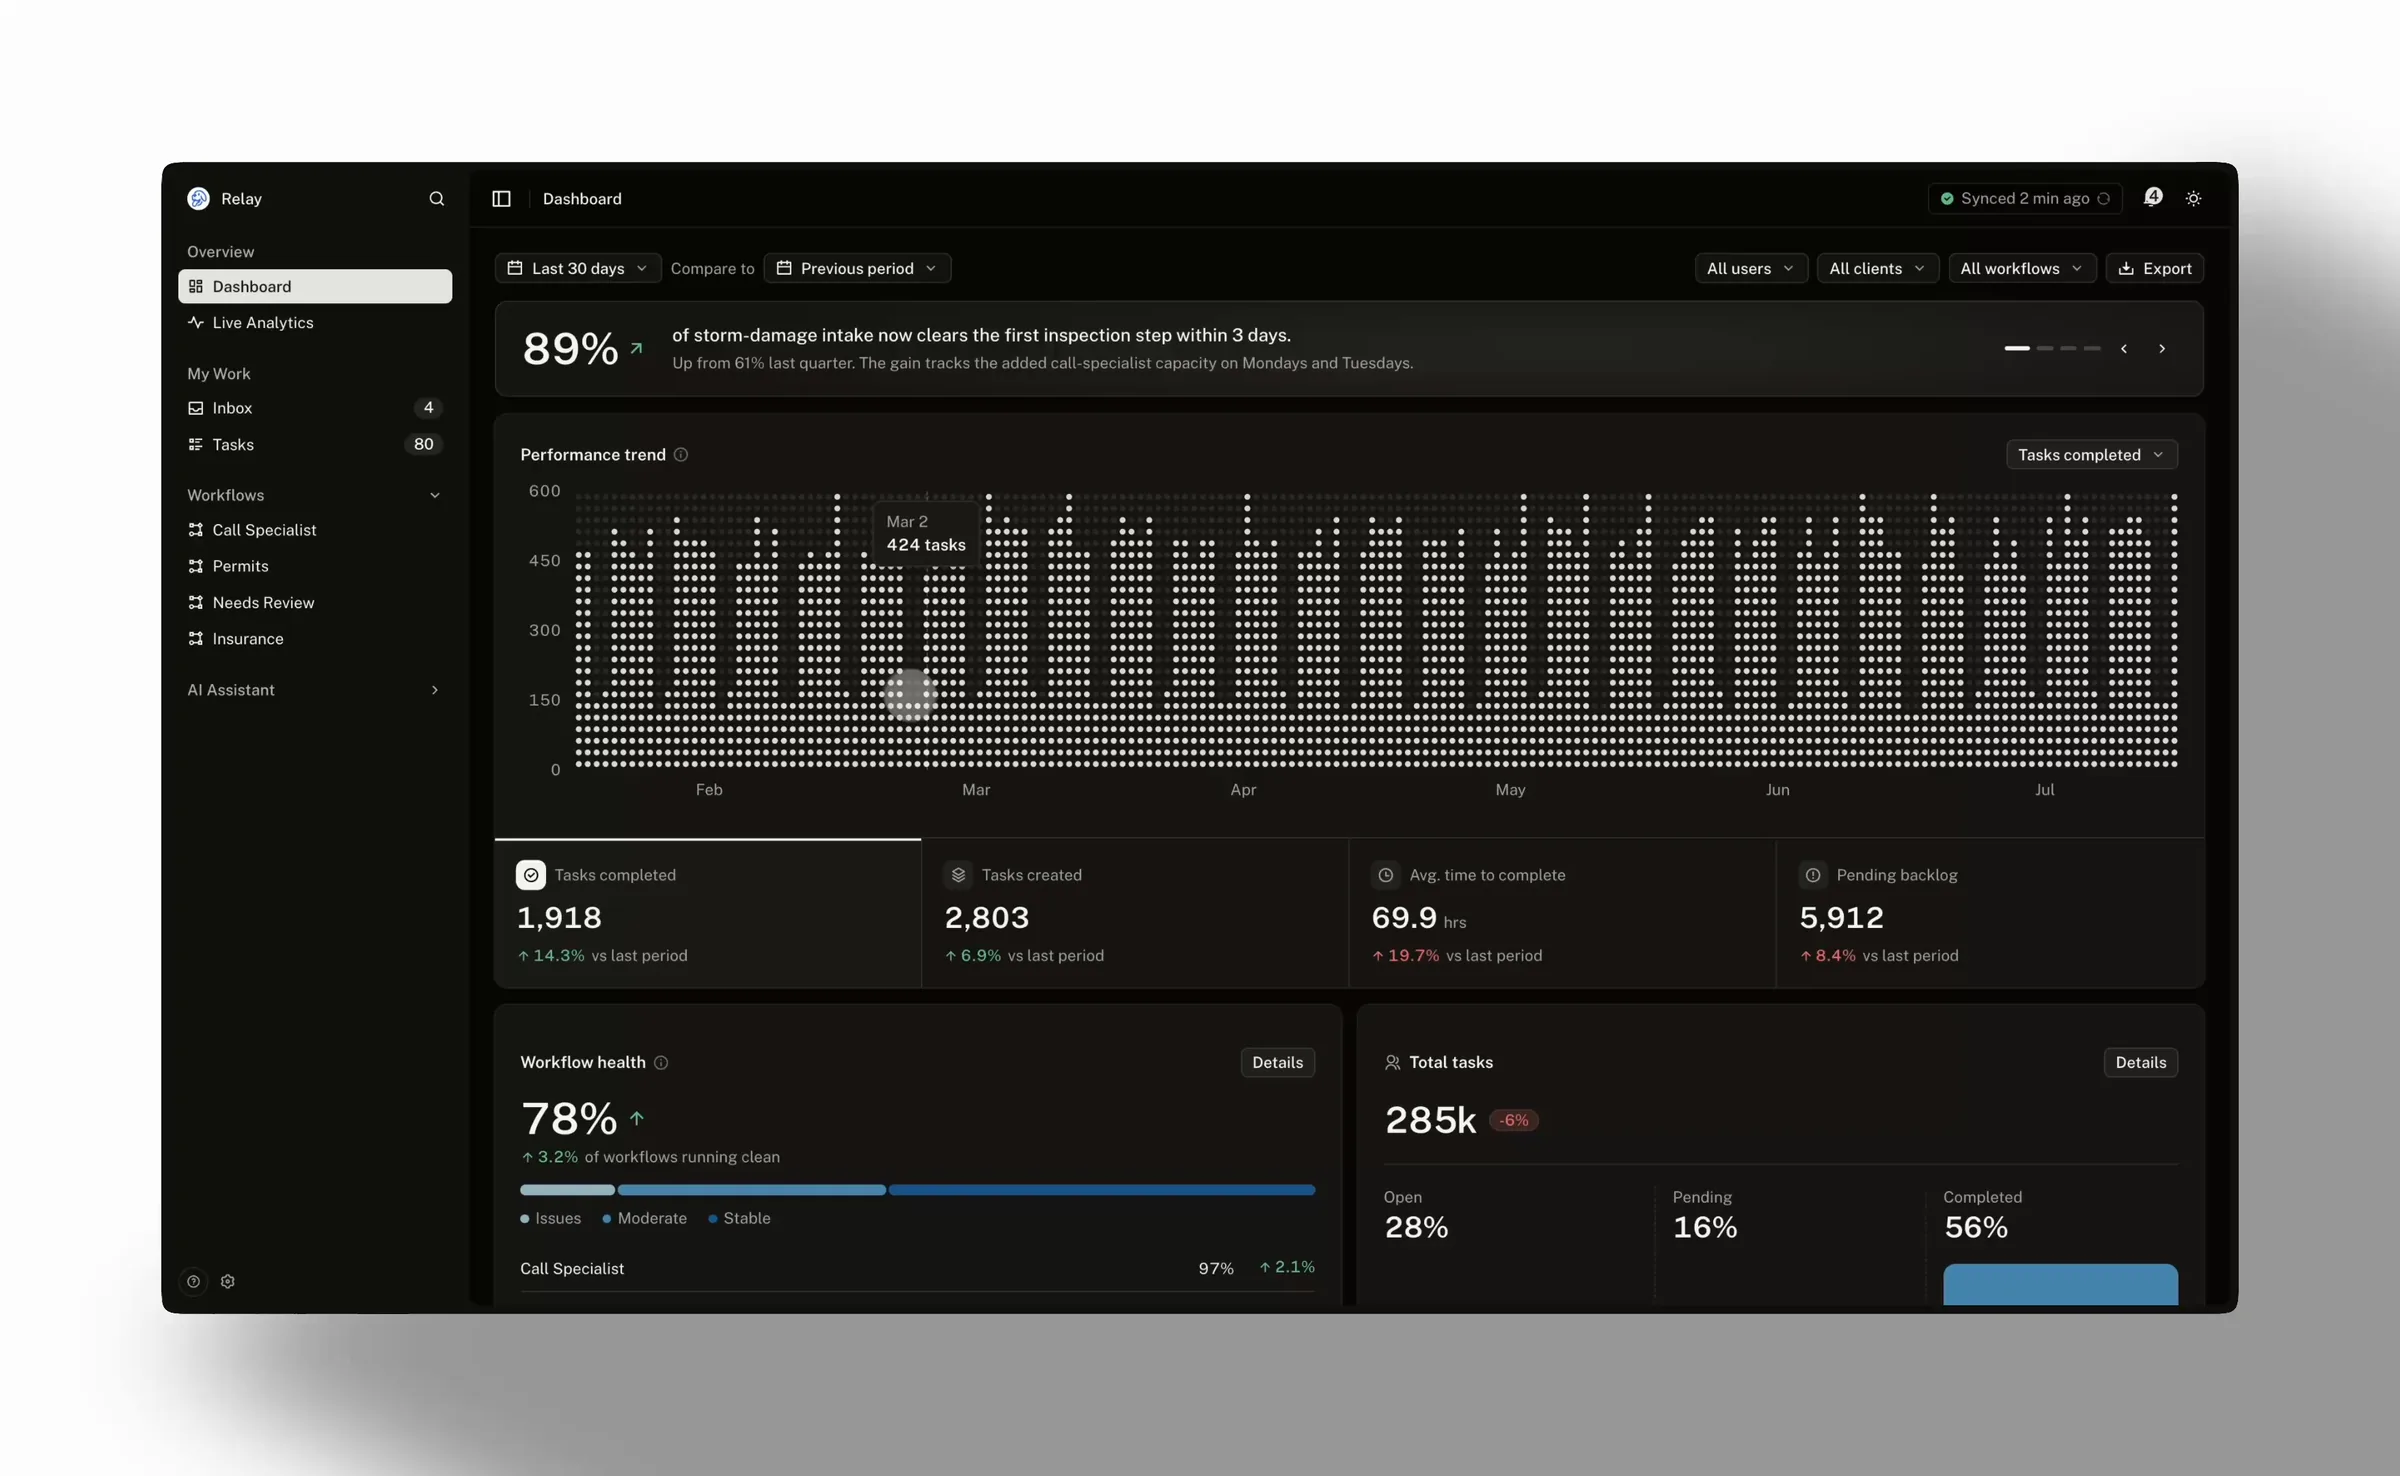Open the Last 30 days dropdown
The image size is (2400, 1476).
577,268
